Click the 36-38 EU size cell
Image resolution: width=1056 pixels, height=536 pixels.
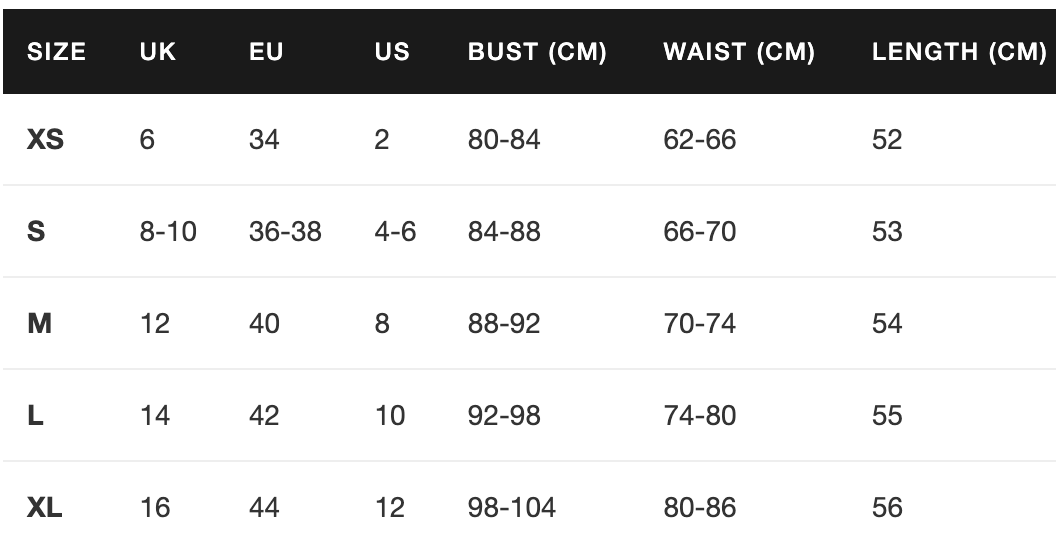pos(285,232)
